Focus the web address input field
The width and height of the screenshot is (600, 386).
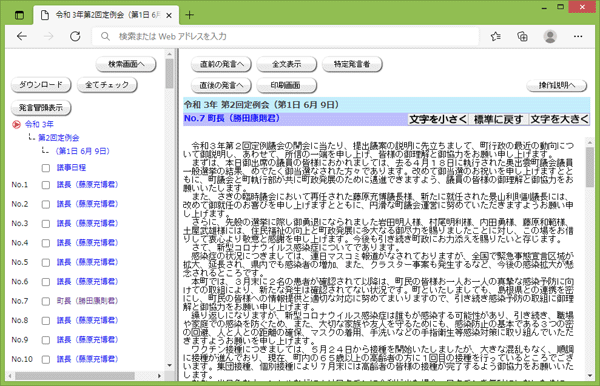point(285,36)
